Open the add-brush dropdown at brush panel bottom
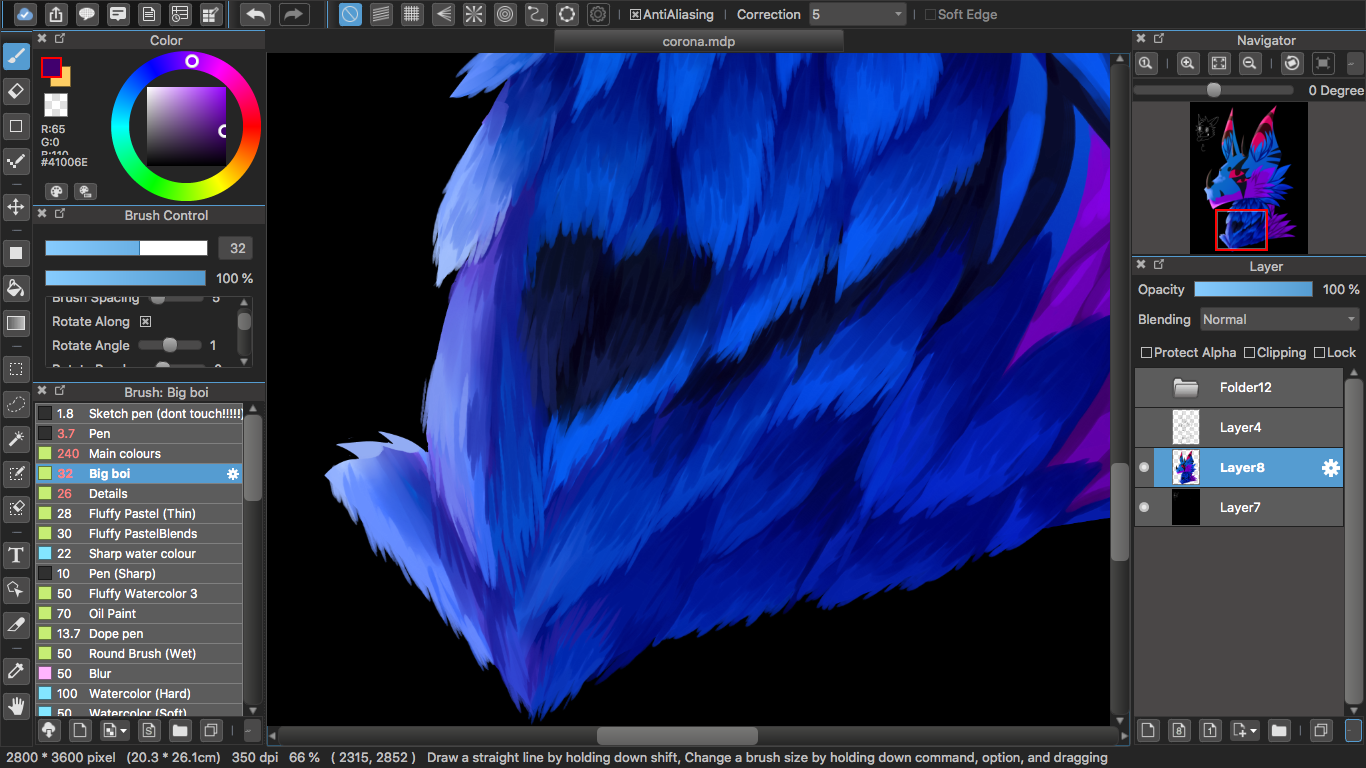The height and width of the screenshot is (768, 1366). [x=114, y=730]
